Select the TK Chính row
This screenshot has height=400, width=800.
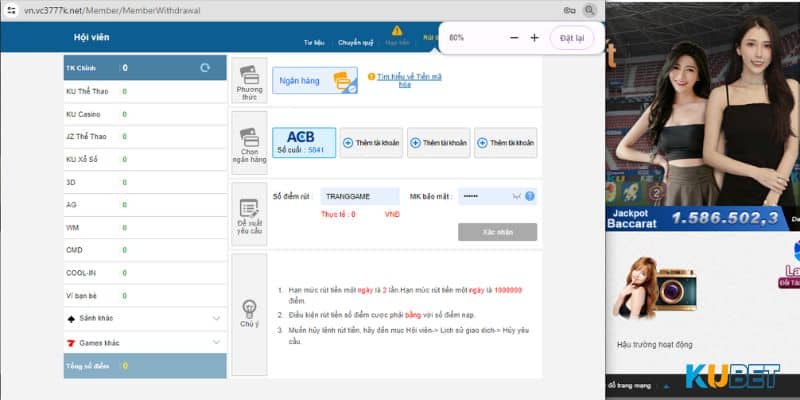click(145, 68)
